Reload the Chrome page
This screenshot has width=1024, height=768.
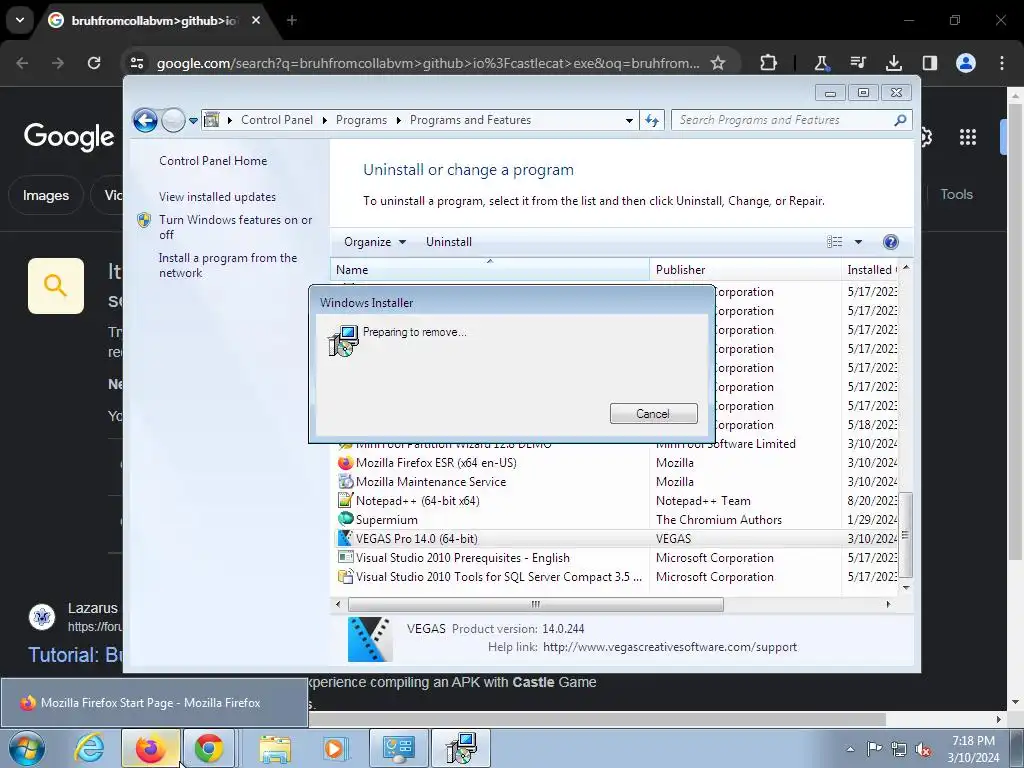[x=94, y=63]
